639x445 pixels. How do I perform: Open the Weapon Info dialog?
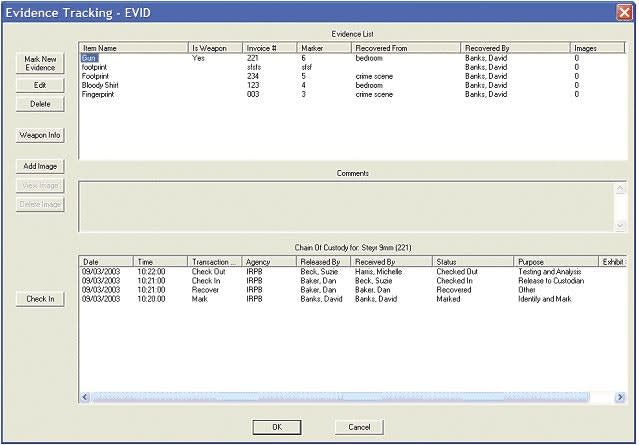(40, 134)
